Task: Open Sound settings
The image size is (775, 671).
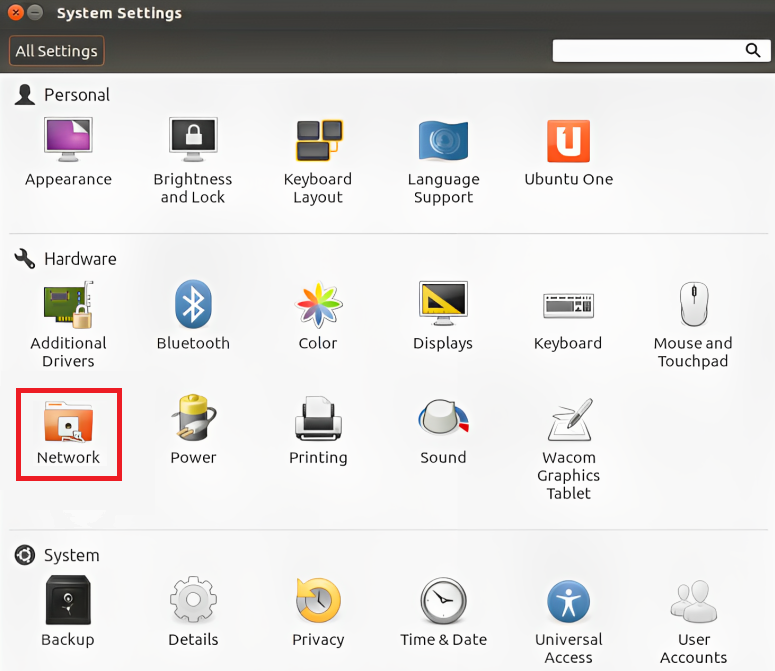Action: (x=443, y=430)
